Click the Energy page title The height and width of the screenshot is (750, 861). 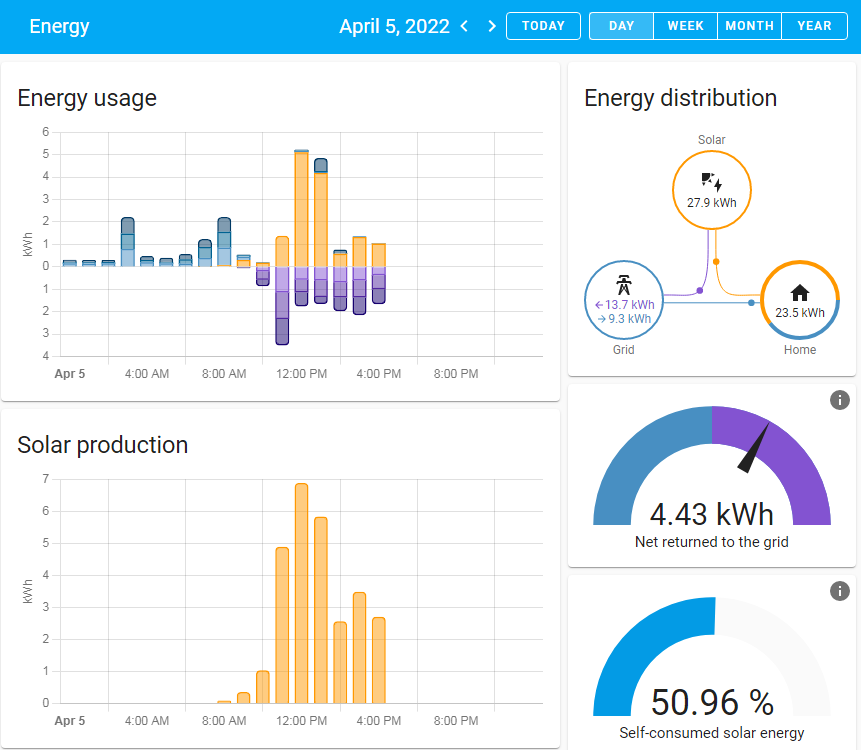coord(59,26)
